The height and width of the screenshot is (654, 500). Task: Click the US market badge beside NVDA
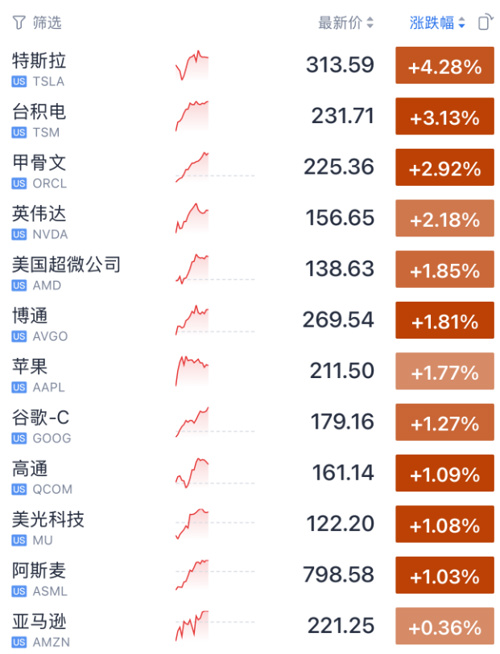(x=19, y=234)
